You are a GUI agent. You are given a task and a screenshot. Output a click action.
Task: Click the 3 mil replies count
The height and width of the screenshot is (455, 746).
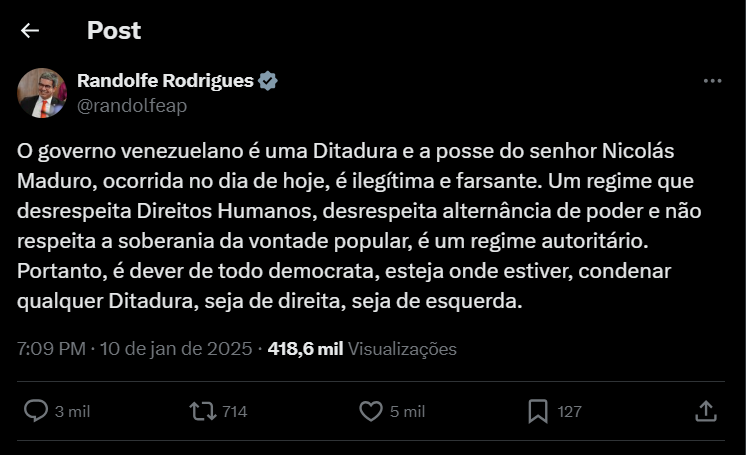pyautogui.click(x=73, y=411)
